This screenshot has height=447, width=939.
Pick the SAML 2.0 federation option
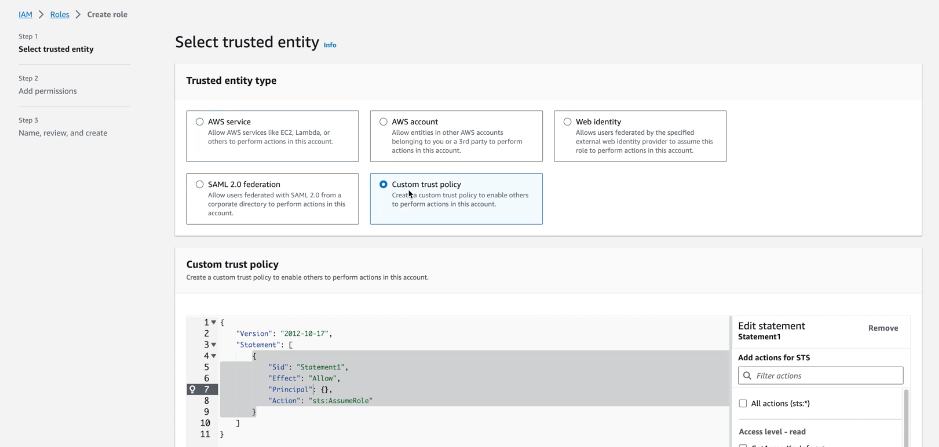point(200,185)
